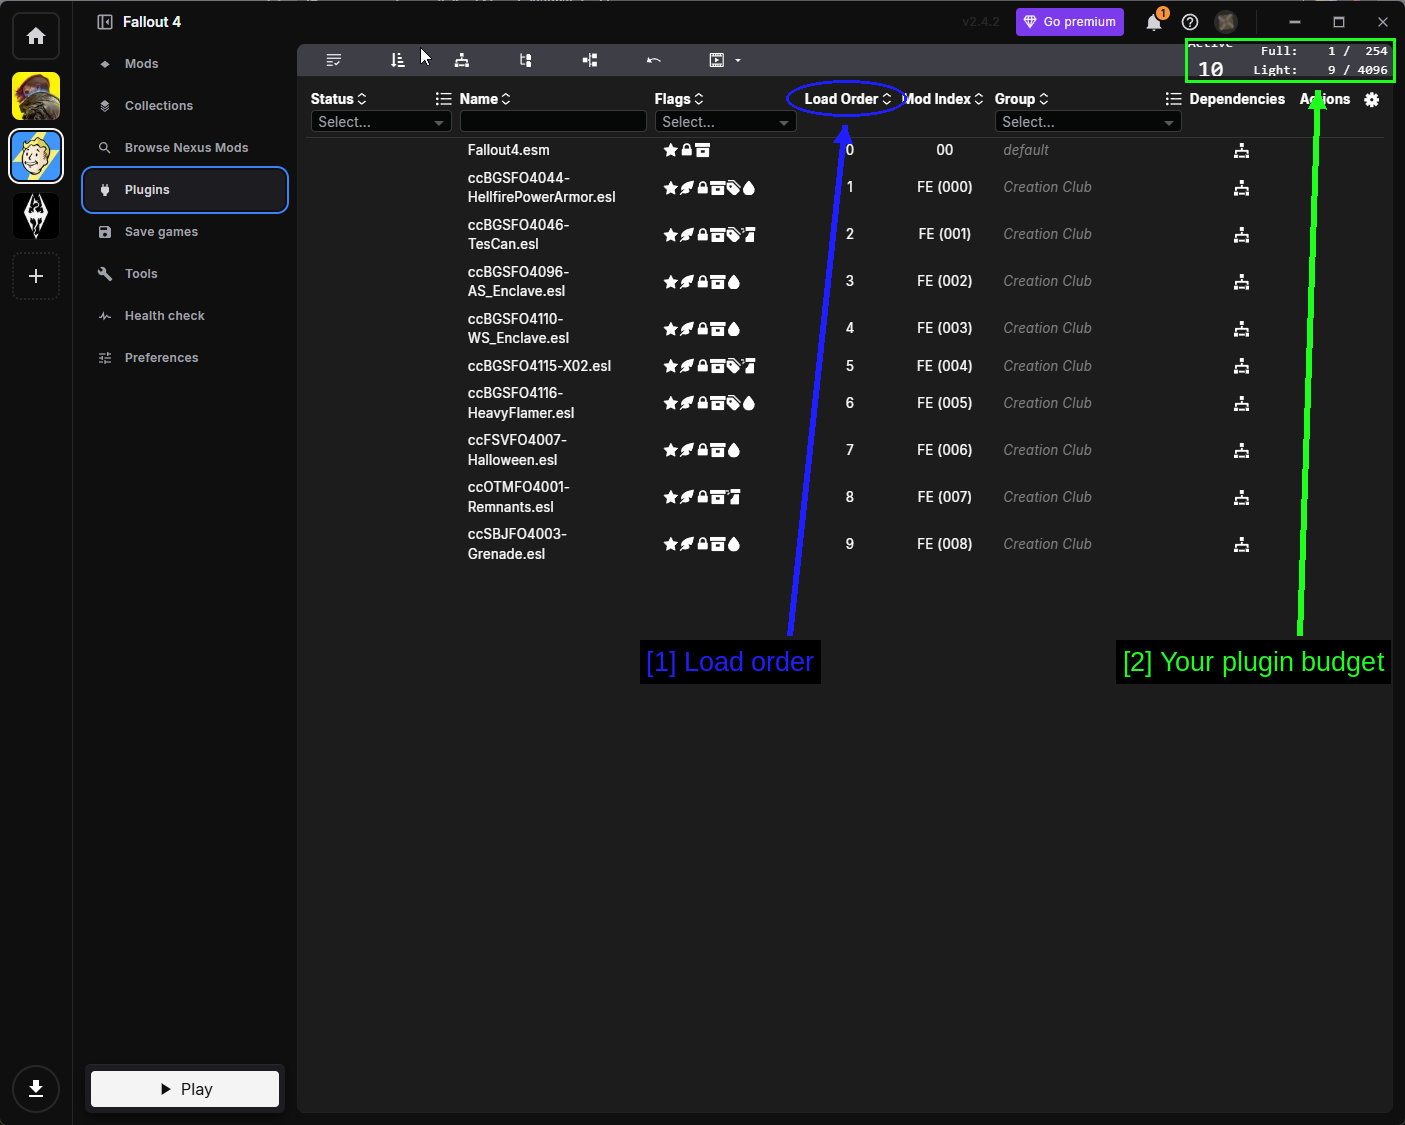
Task: Open column settings with the gear icon
Action: (1372, 99)
